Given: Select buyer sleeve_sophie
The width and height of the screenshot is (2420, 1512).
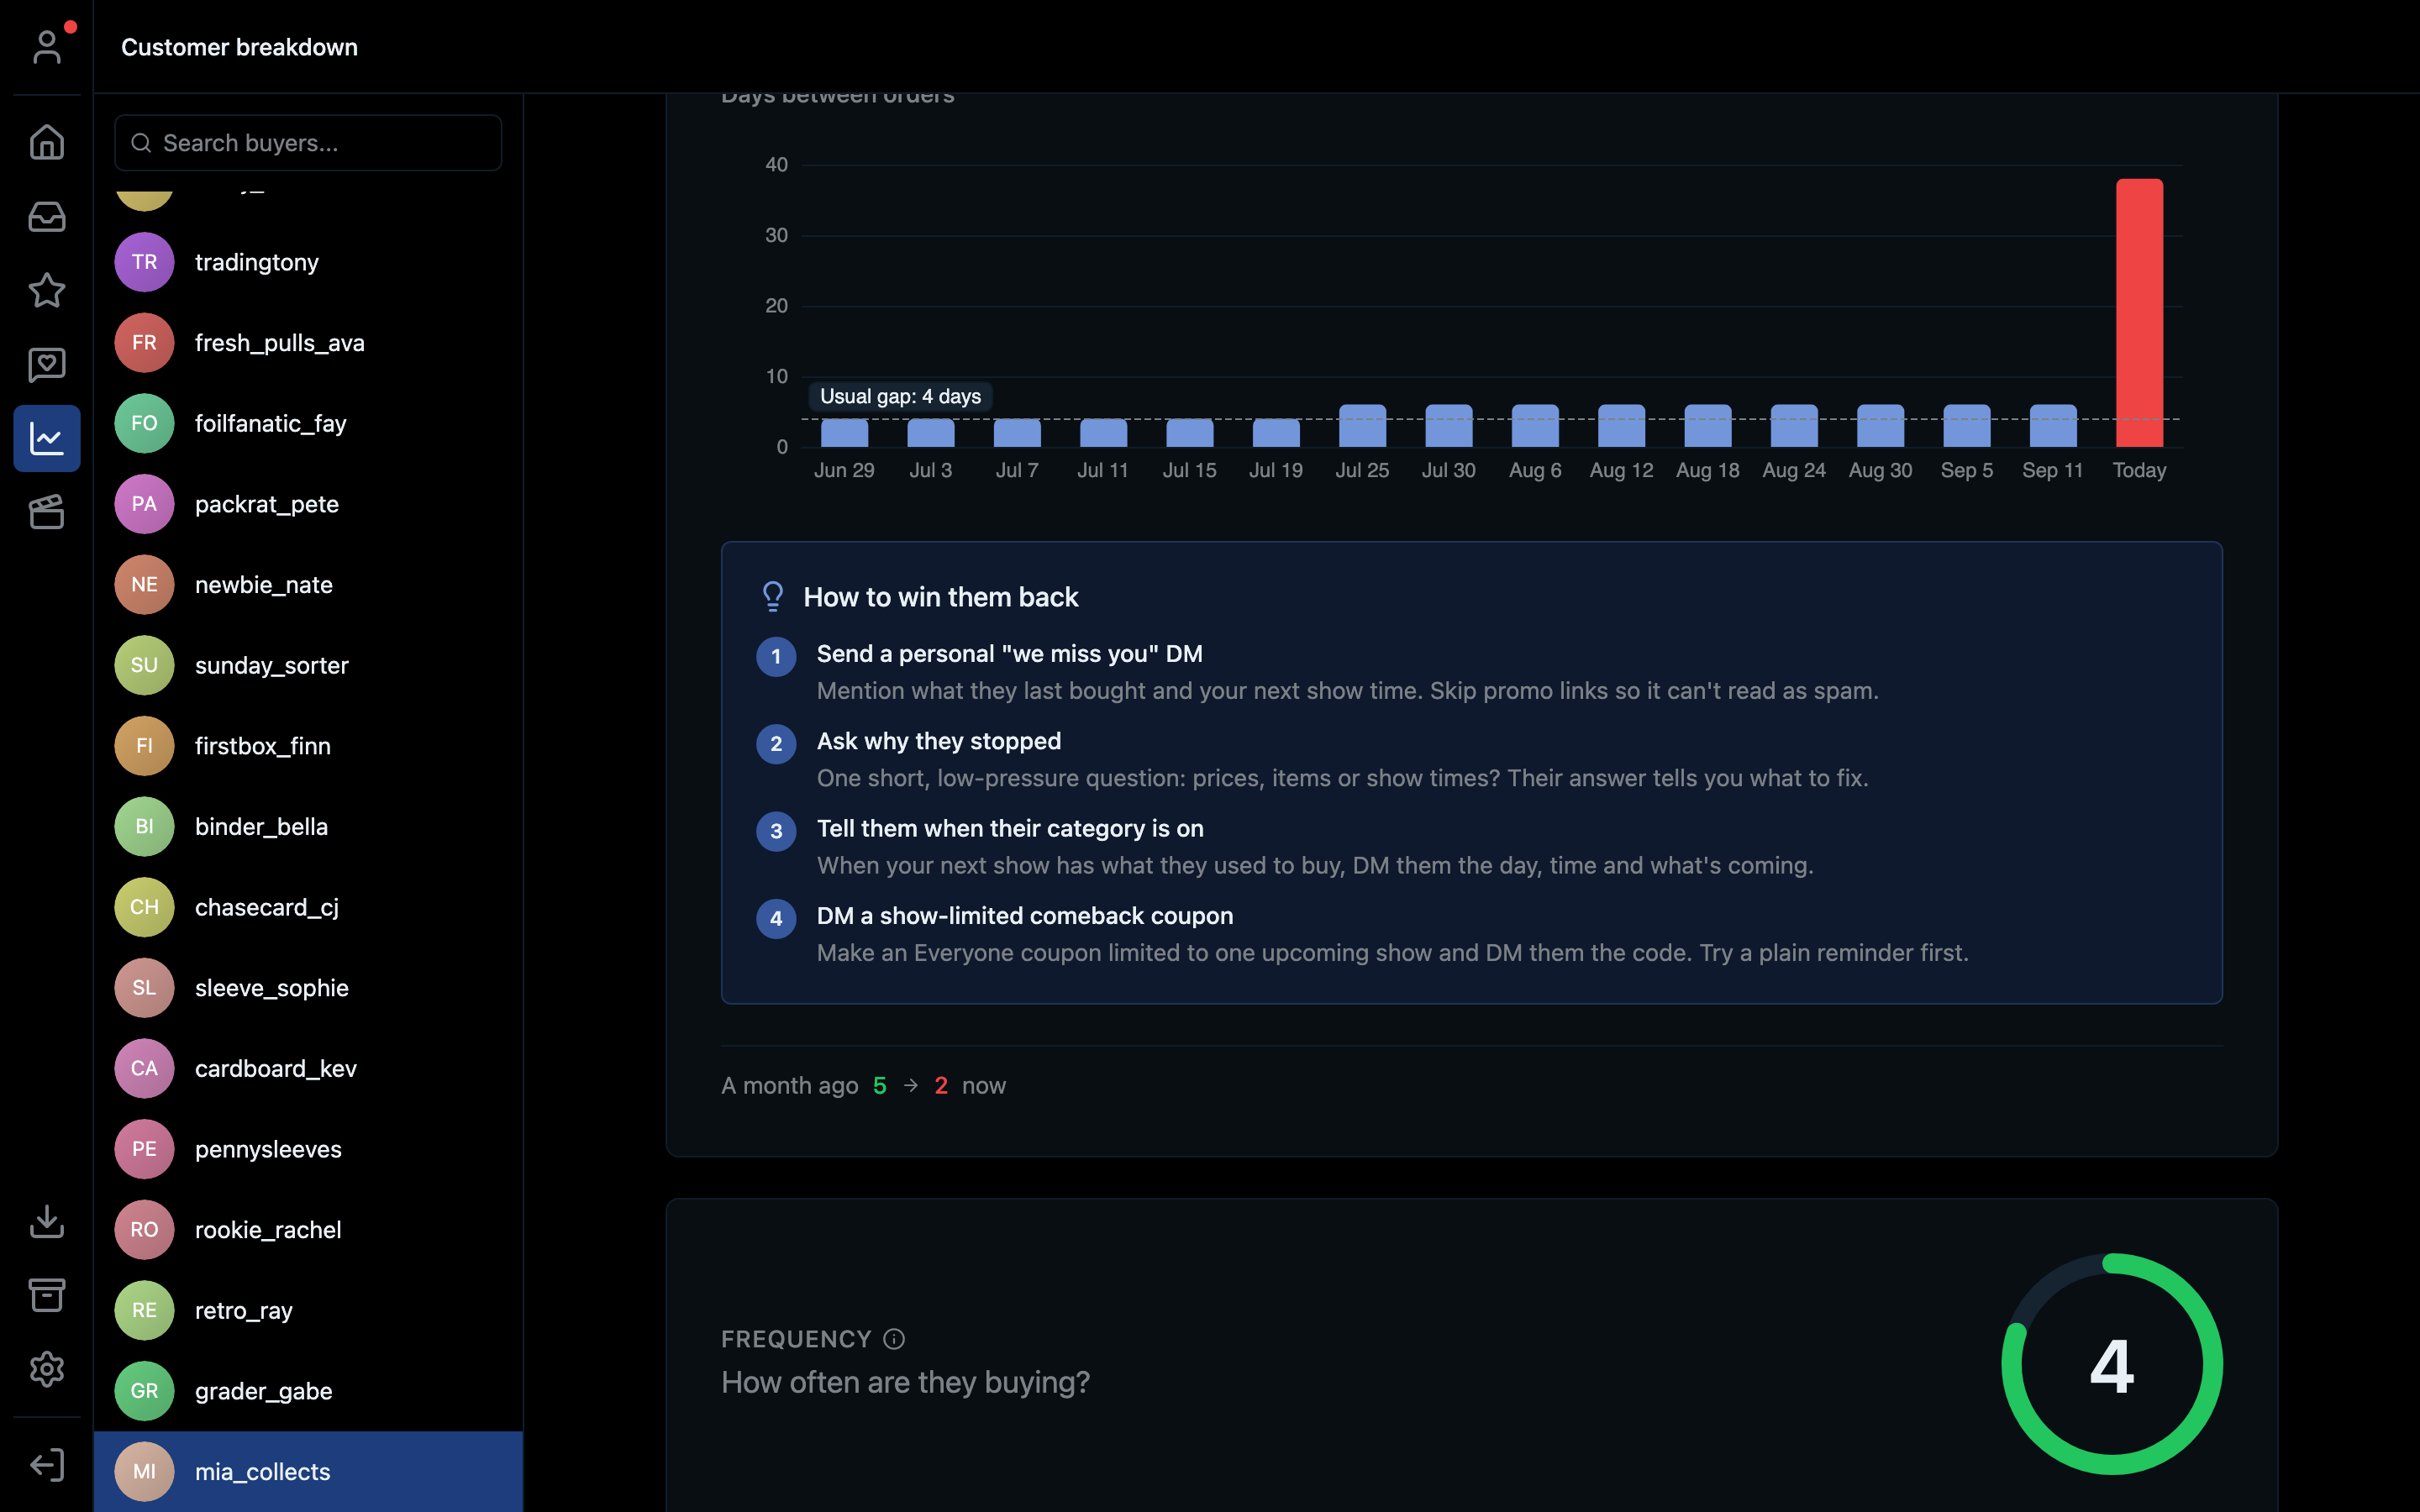Looking at the screenshot, I should [308, 988].
